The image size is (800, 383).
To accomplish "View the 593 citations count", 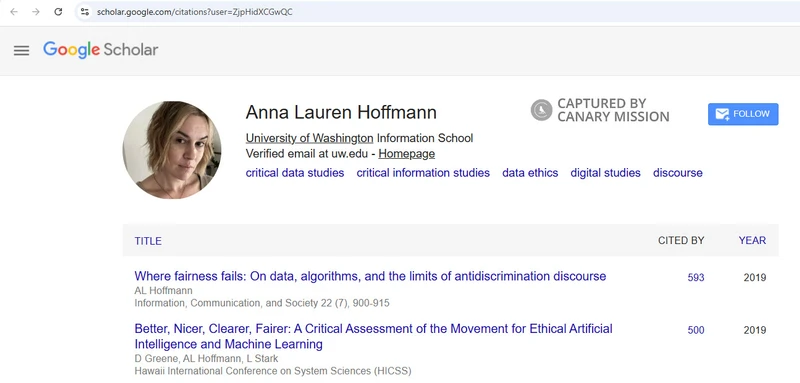I will [696, 277].
